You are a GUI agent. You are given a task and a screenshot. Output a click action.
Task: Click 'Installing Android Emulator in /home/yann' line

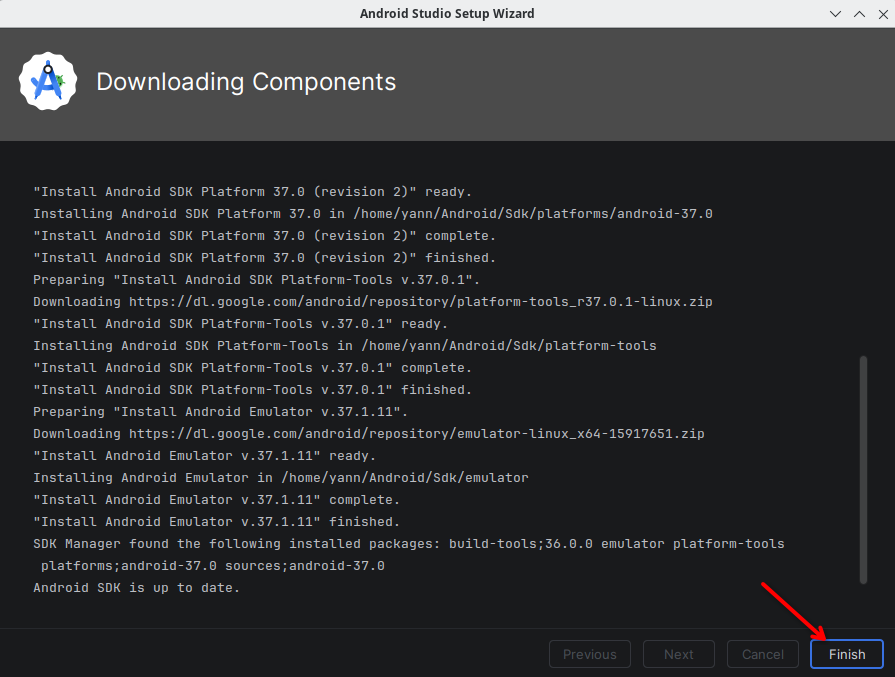click(x=281, y=478)
